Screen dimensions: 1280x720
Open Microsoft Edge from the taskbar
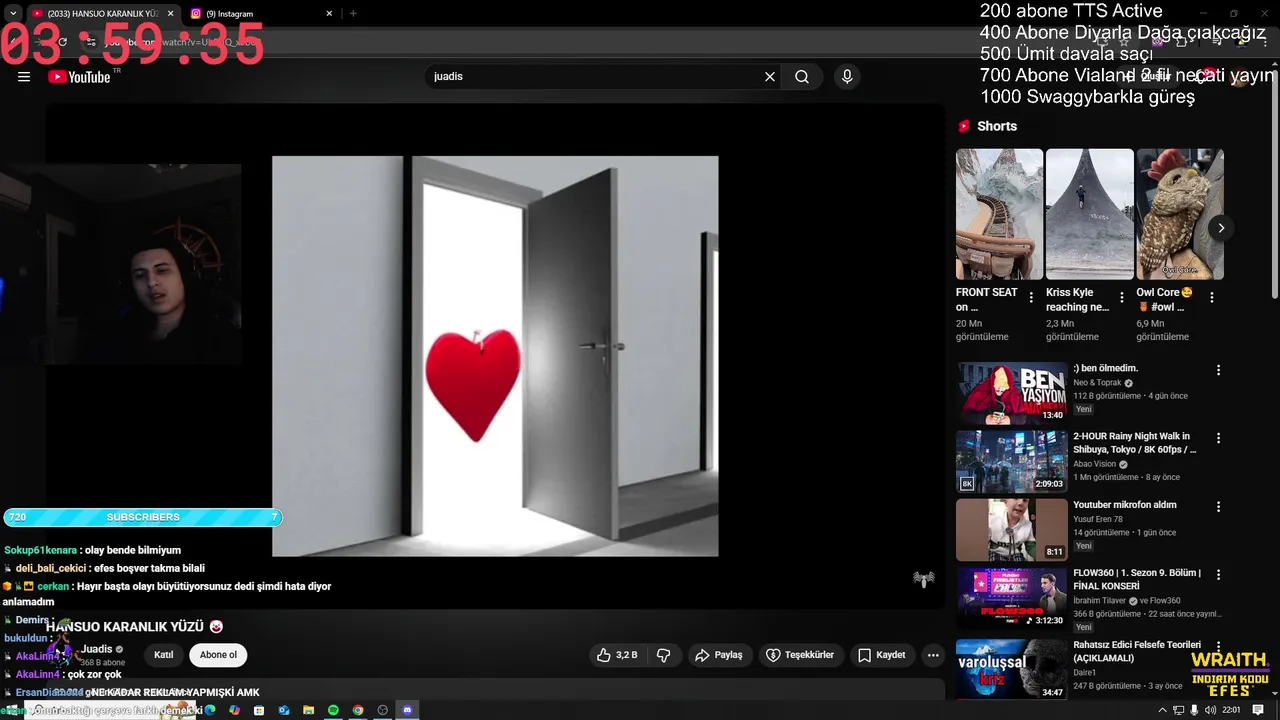tap(210, 710)
